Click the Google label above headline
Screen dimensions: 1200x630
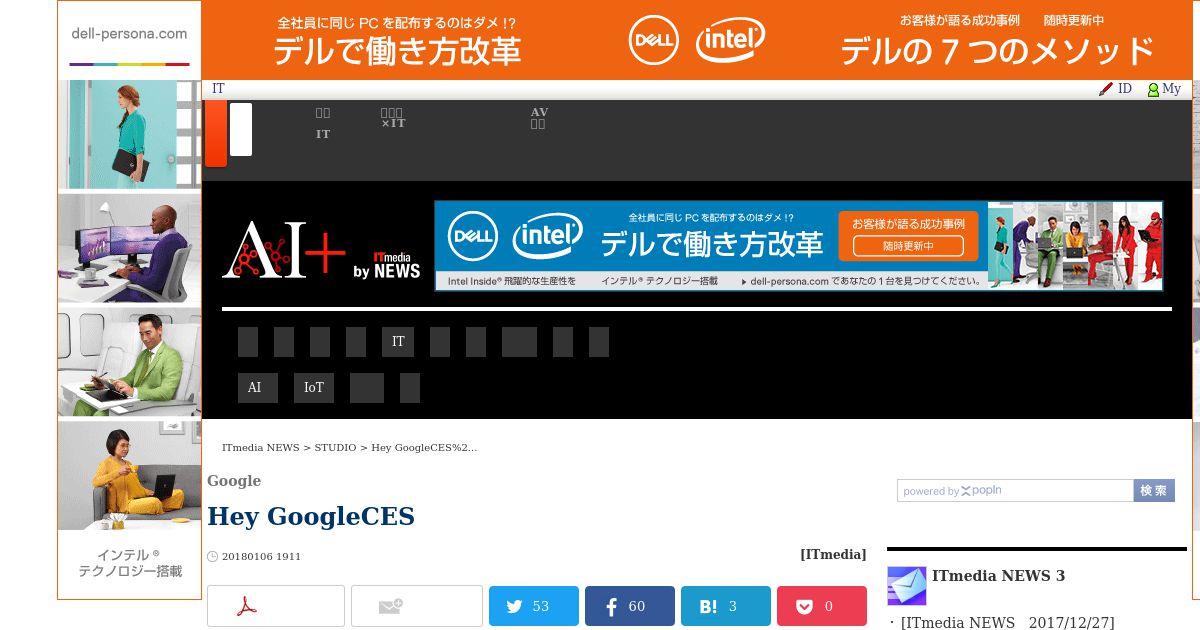pos(234,481)
